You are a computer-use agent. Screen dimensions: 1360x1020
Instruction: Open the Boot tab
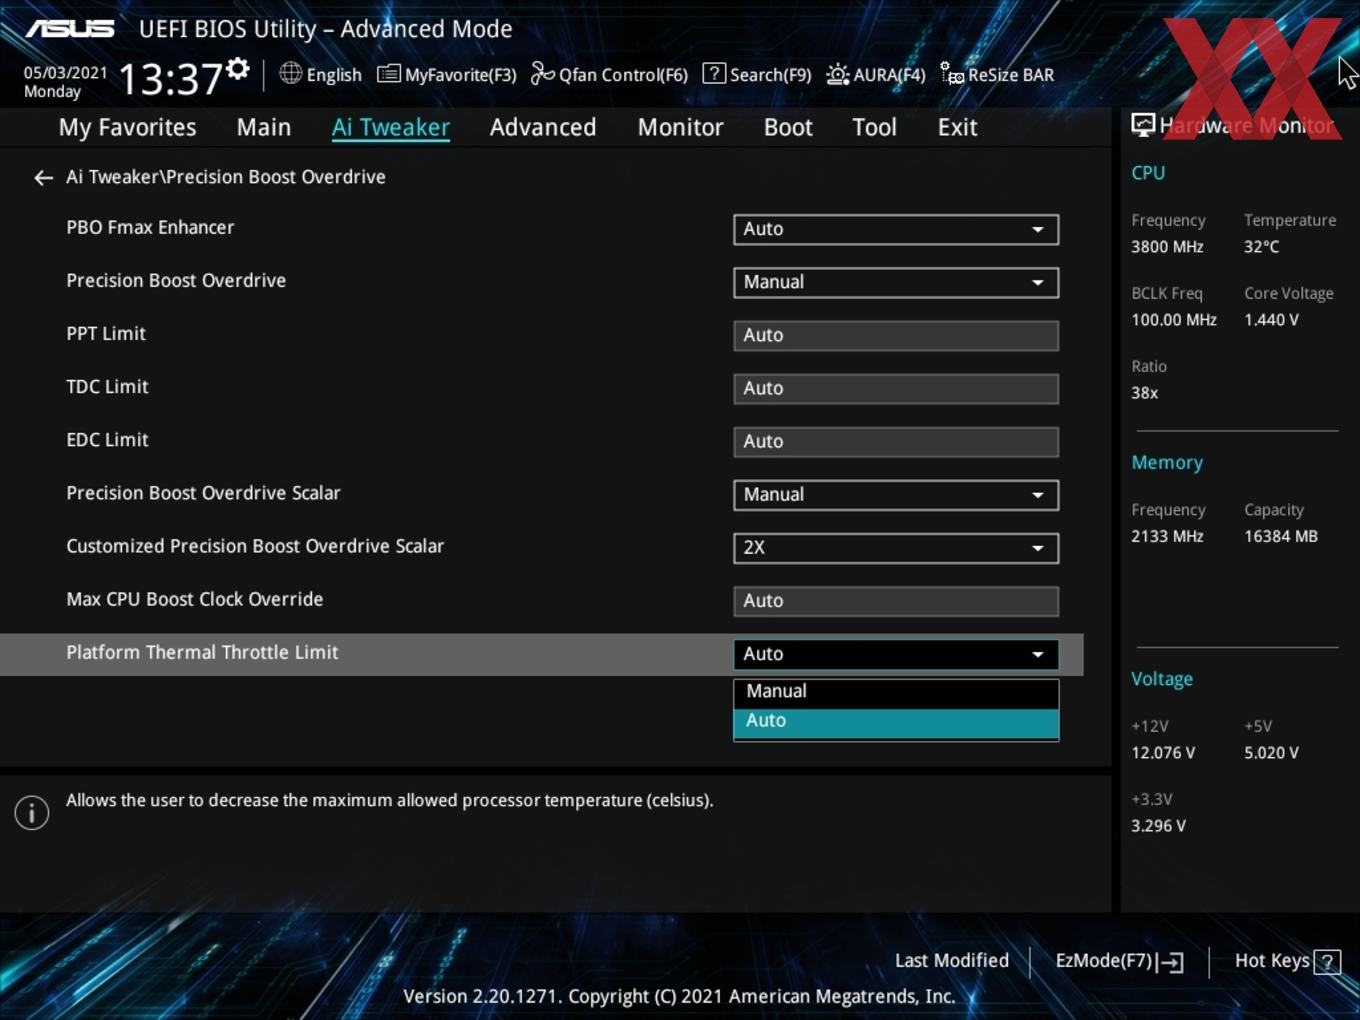(x=788, y=127)
